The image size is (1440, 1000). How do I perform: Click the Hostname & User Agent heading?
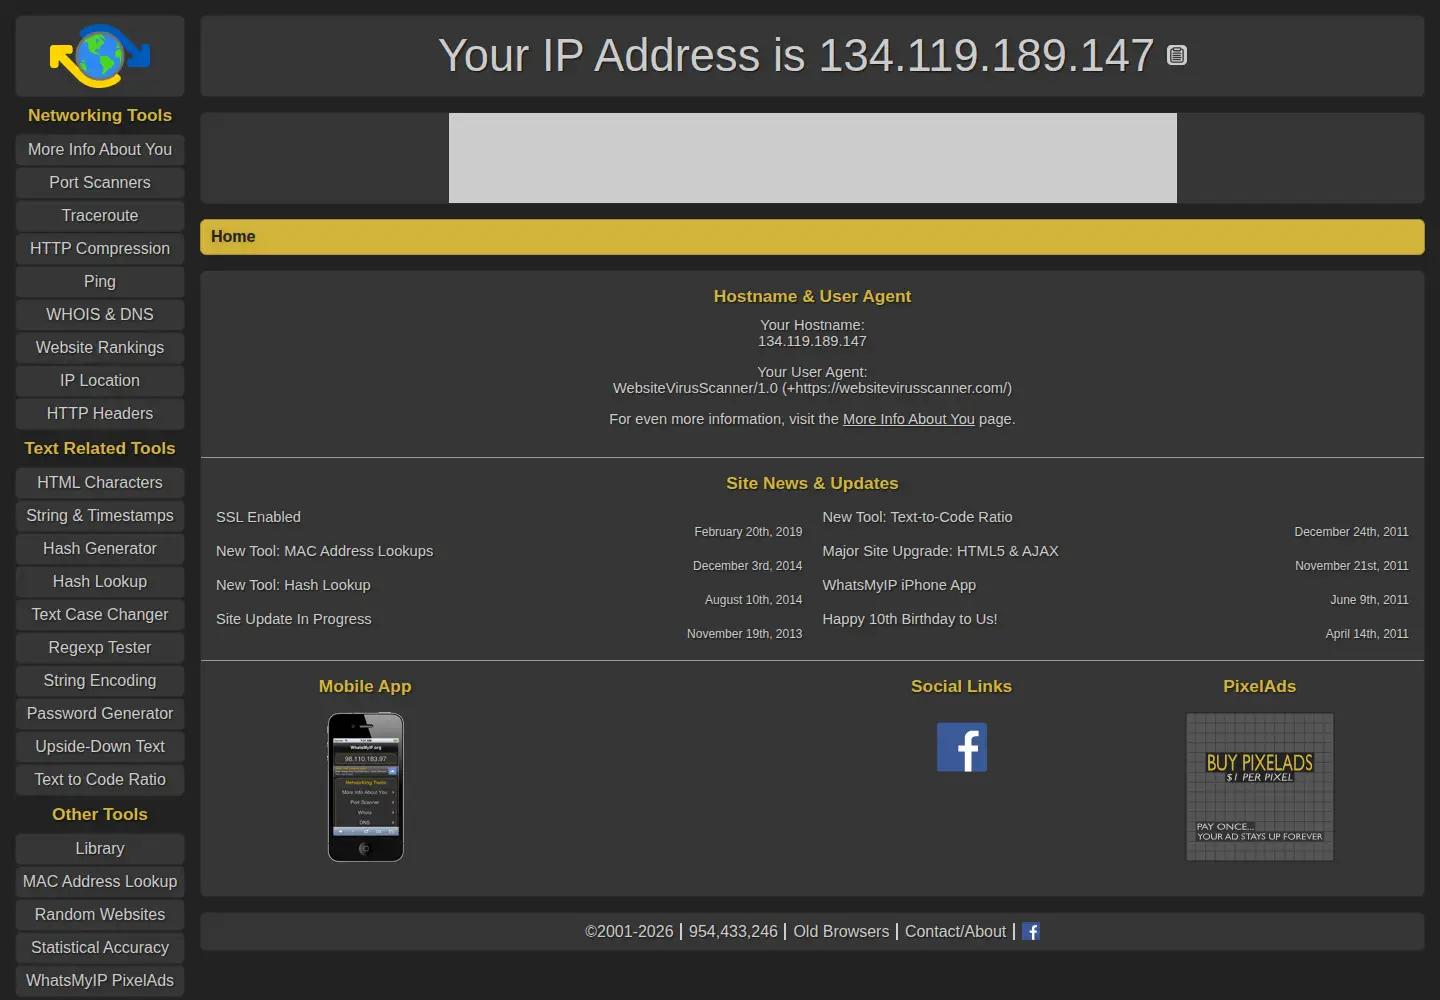[x=812, y=296]
